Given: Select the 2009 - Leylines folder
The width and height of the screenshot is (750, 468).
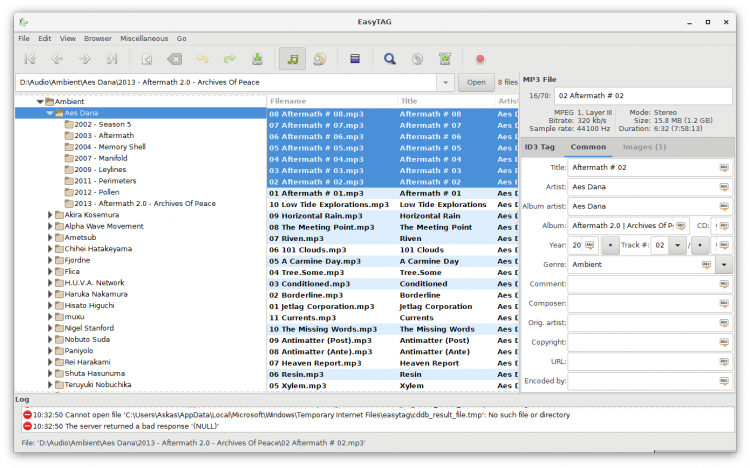Looking at the screenshot, I should point(100,169).
